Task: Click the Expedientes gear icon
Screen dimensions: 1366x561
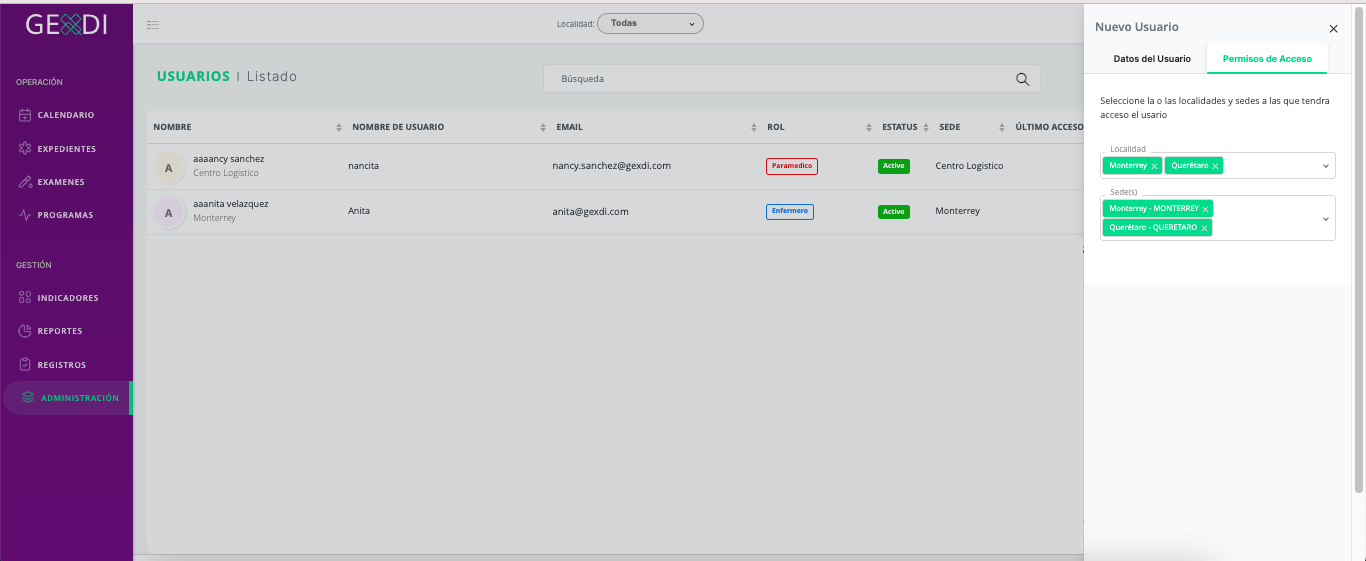Action: pos(25,149)
